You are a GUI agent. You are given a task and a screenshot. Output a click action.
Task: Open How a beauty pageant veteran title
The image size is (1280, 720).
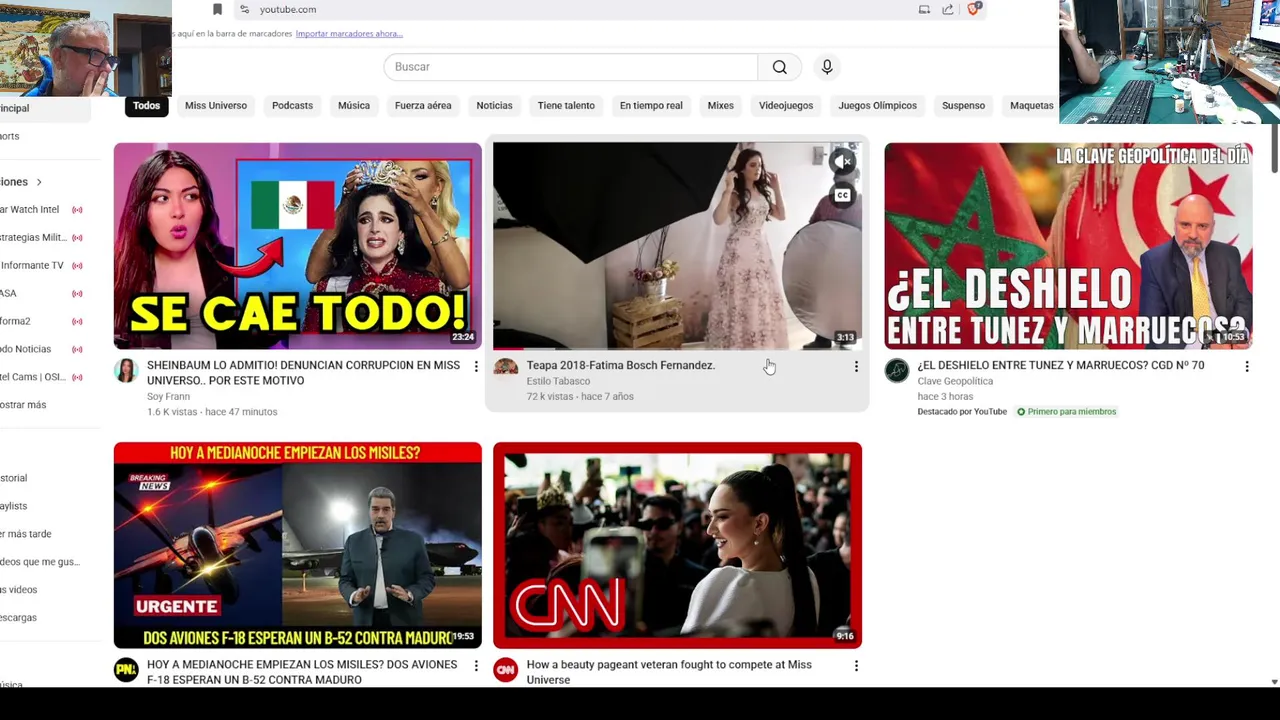[669, 672]
